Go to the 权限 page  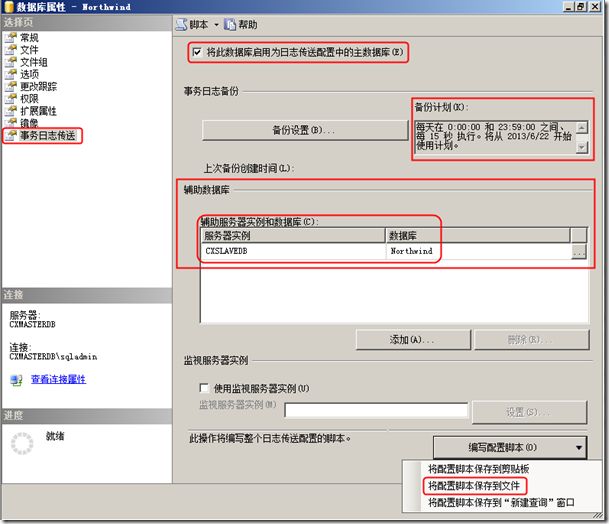coord(29,99)
